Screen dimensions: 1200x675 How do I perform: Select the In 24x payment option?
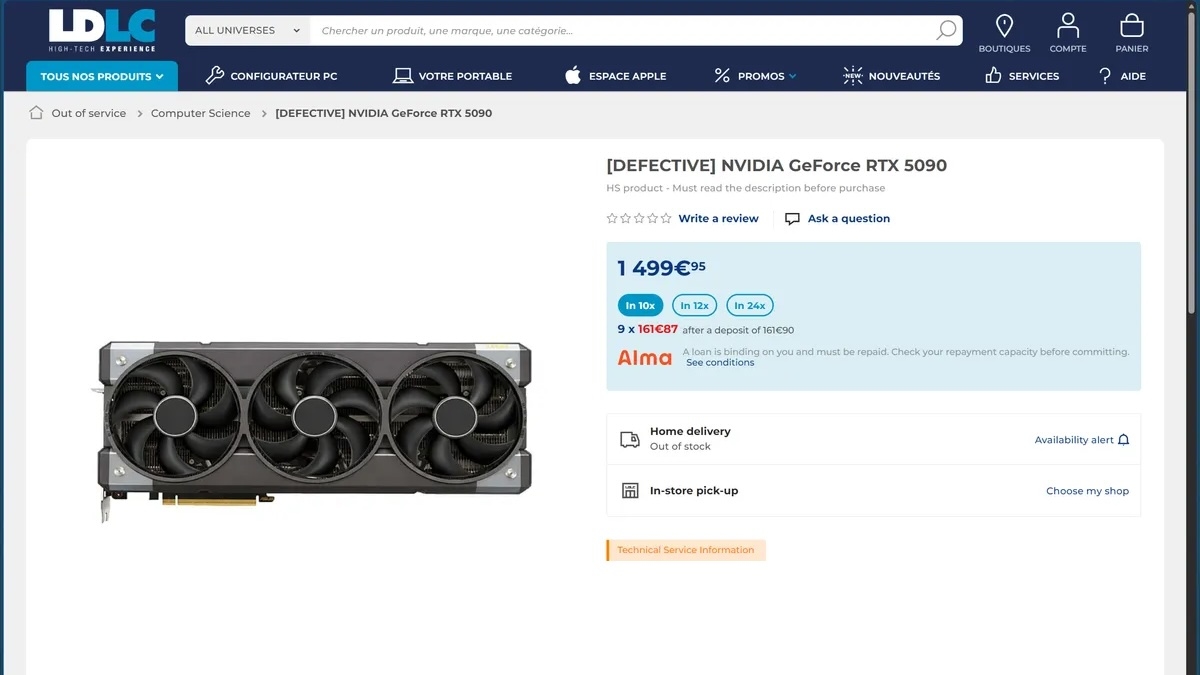(750, 305)
